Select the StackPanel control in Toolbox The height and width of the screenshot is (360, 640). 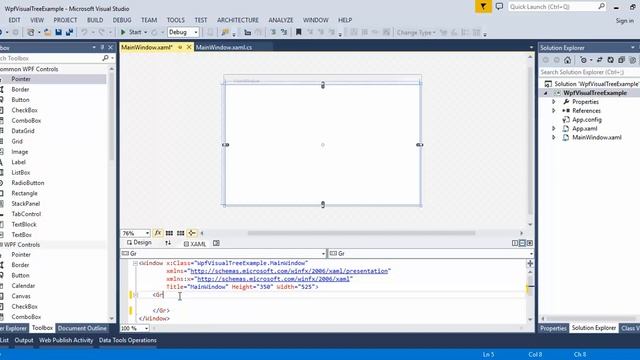(26, 204)
